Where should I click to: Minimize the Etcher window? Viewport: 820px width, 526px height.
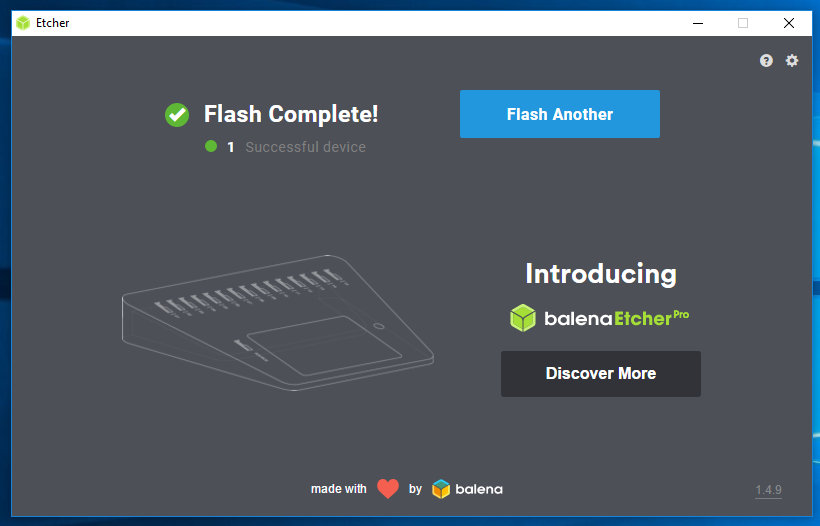pos(698,23)
